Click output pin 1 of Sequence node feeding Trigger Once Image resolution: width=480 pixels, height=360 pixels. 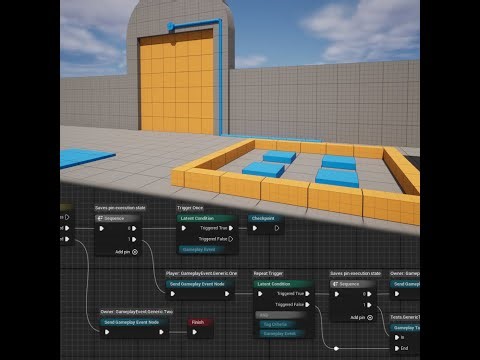(134, 239)
